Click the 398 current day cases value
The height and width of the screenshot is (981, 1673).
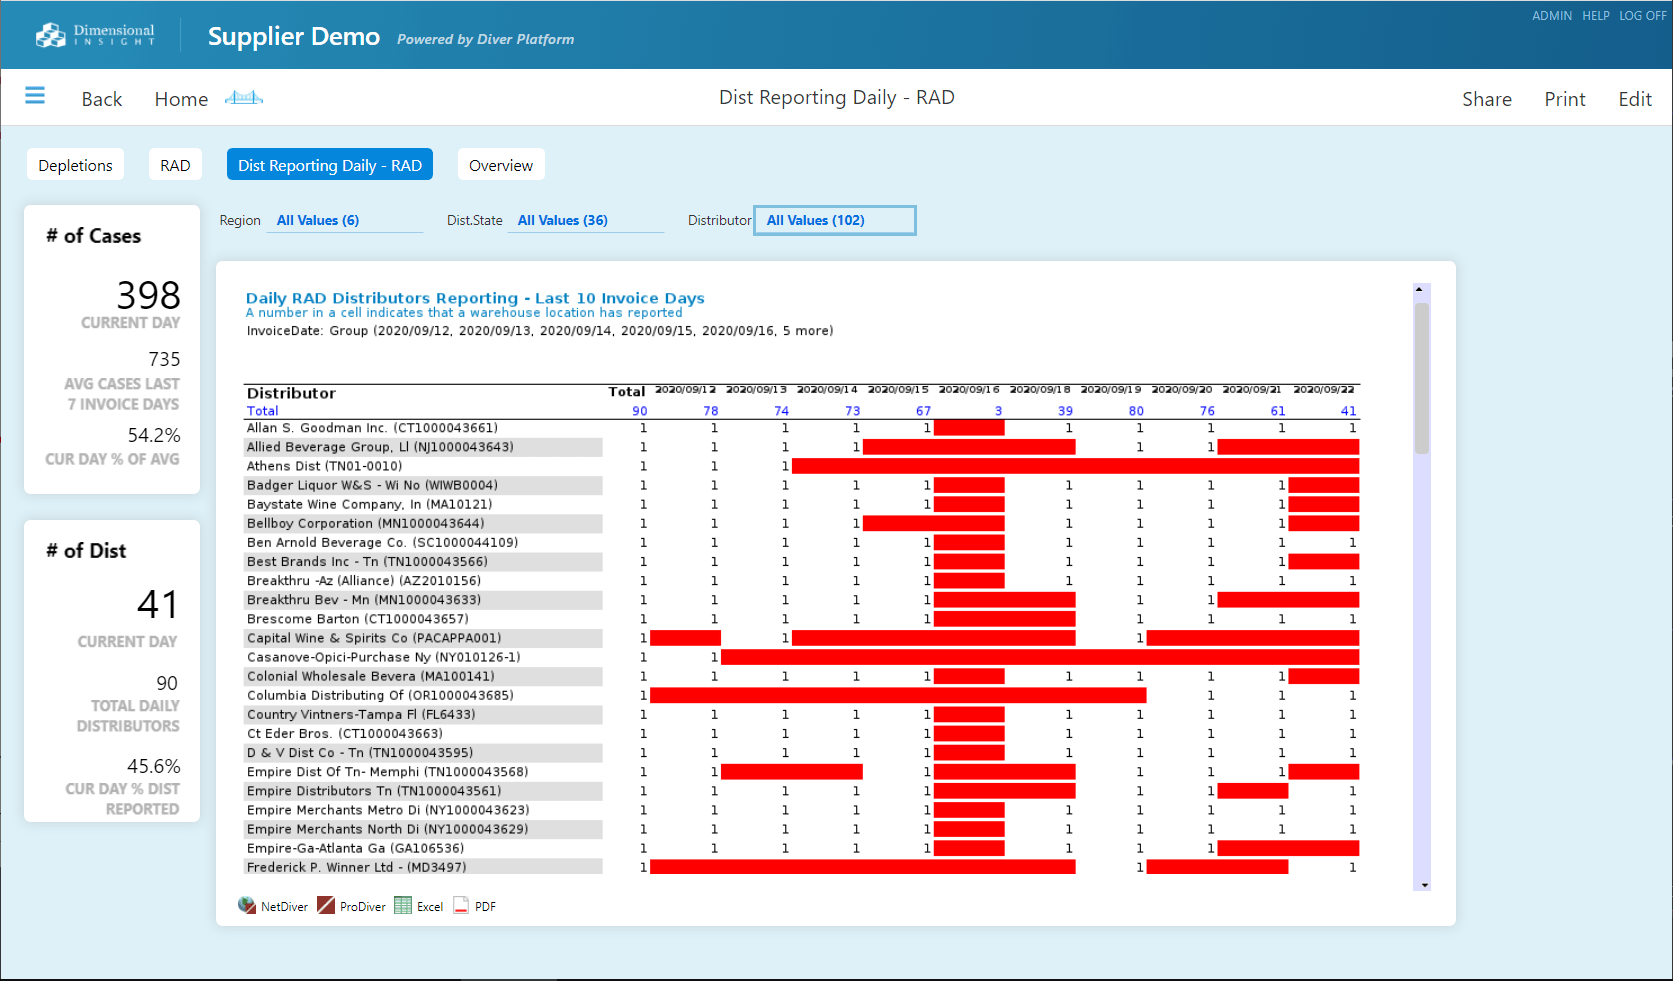tap(148, 295)
